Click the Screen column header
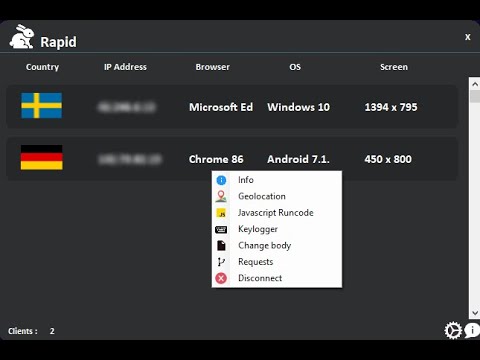 click(394, 67)
